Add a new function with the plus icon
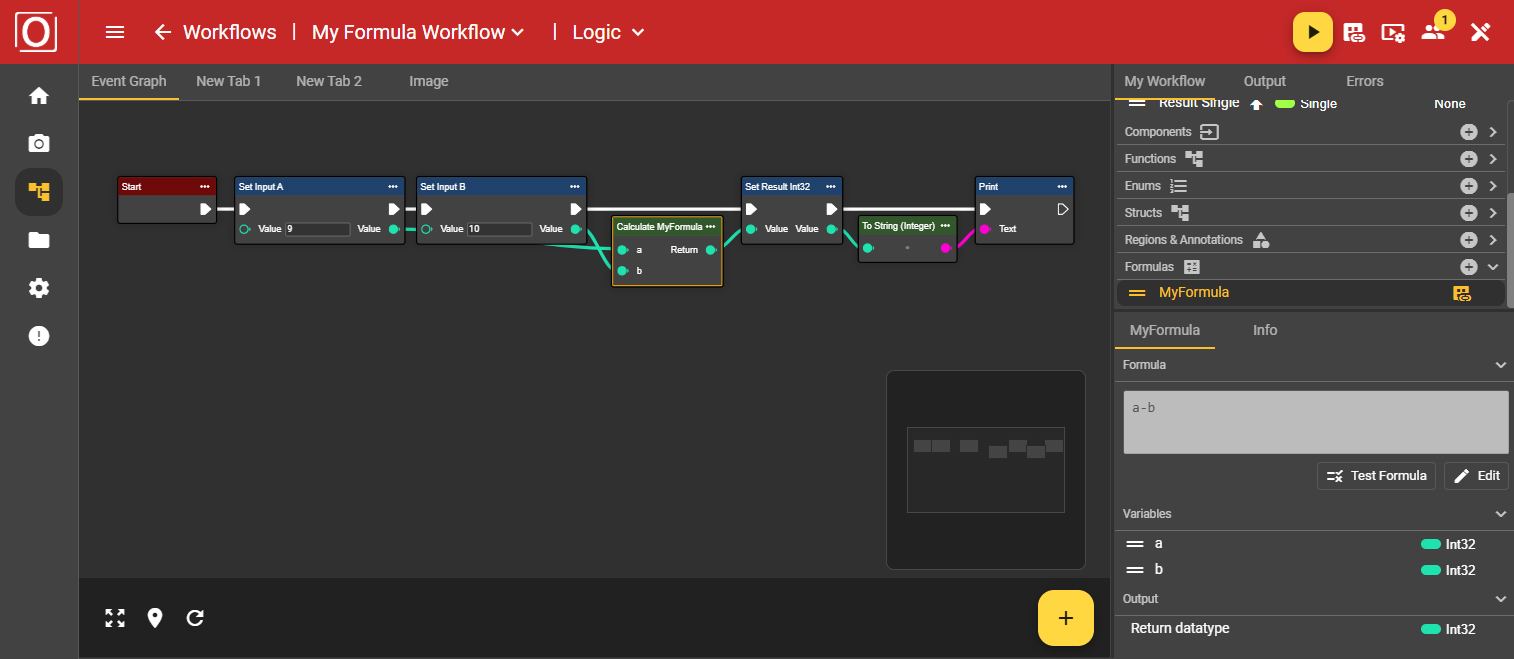The height and width of the screenshot is (659, 1514). coord(1468,159)
